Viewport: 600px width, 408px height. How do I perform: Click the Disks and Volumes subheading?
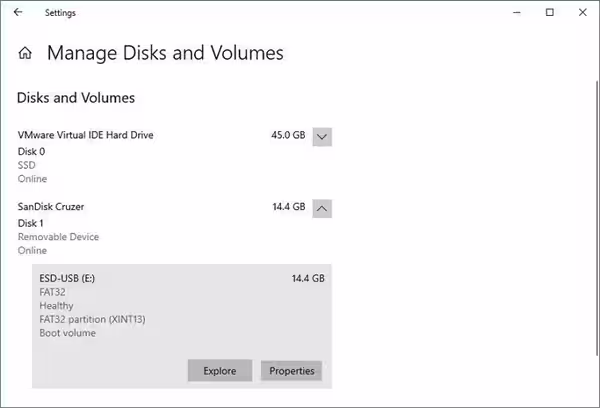pos(76,98)
